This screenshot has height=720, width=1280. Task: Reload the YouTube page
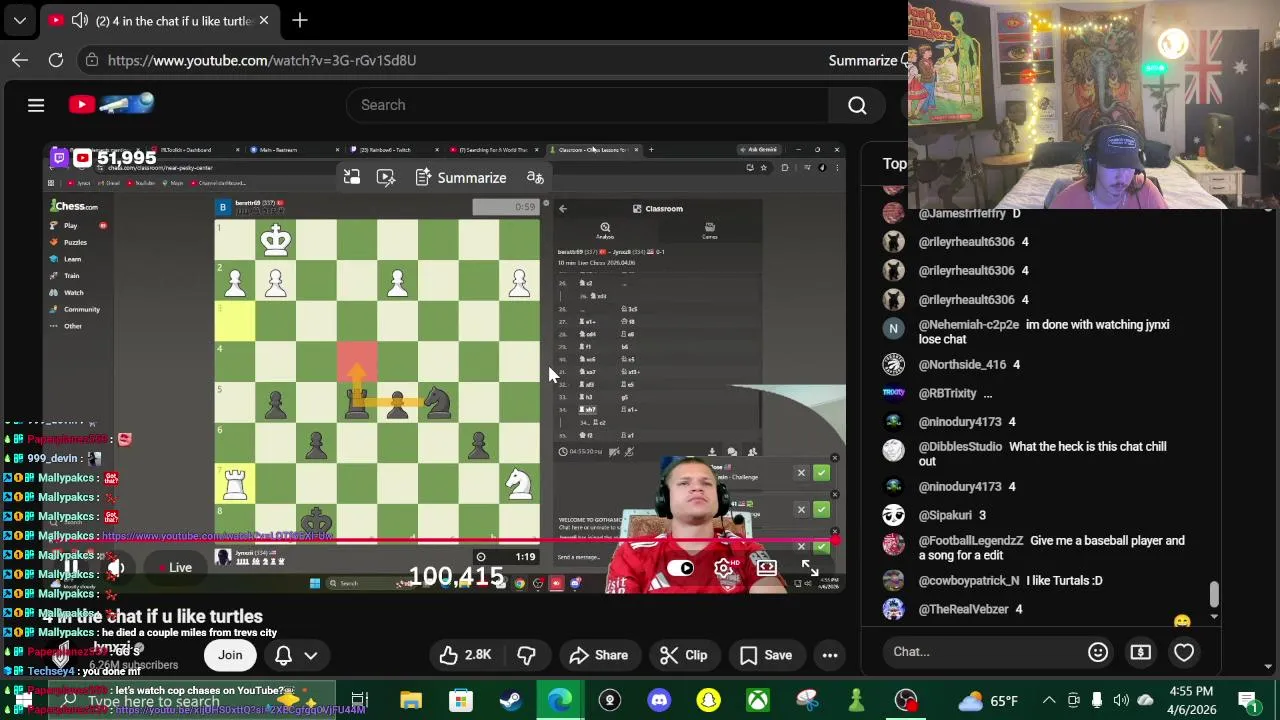coord(56,60)
